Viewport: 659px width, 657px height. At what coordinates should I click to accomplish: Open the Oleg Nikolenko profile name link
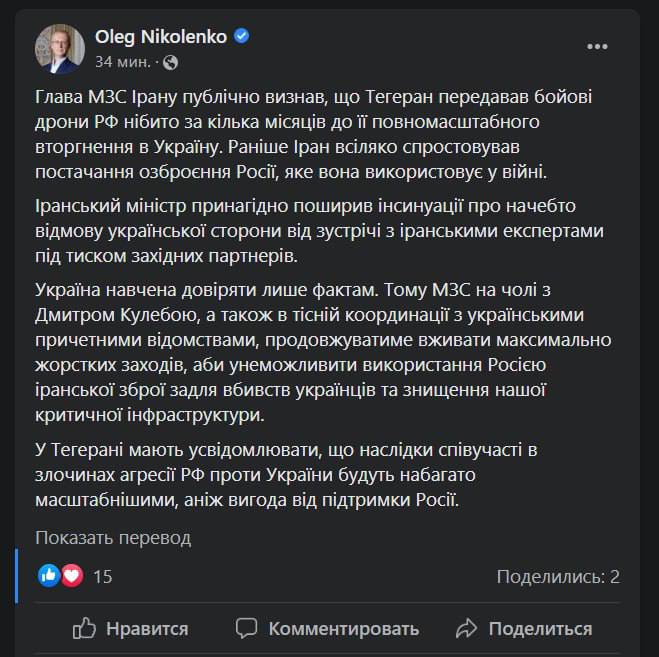(x=160, y=37)
